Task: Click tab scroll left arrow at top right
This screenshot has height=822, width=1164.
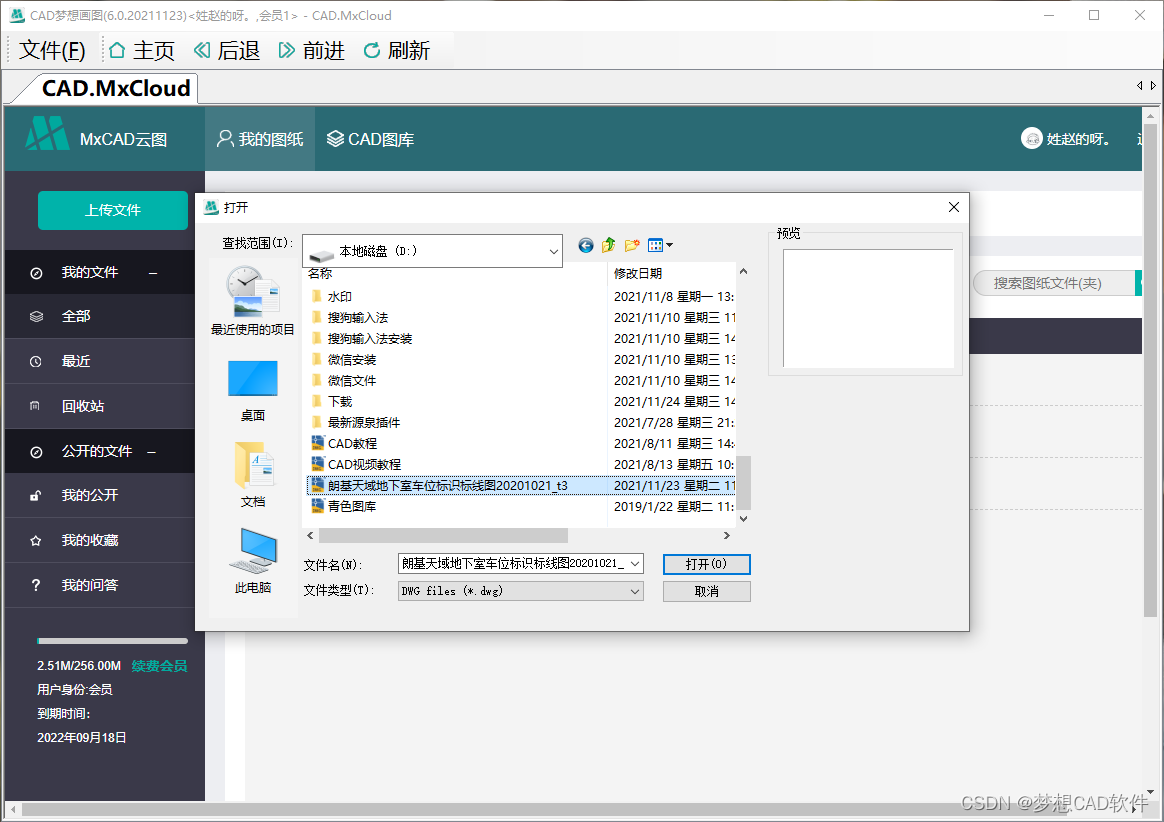Action: pyautogui.click(x=1140, y=85)
